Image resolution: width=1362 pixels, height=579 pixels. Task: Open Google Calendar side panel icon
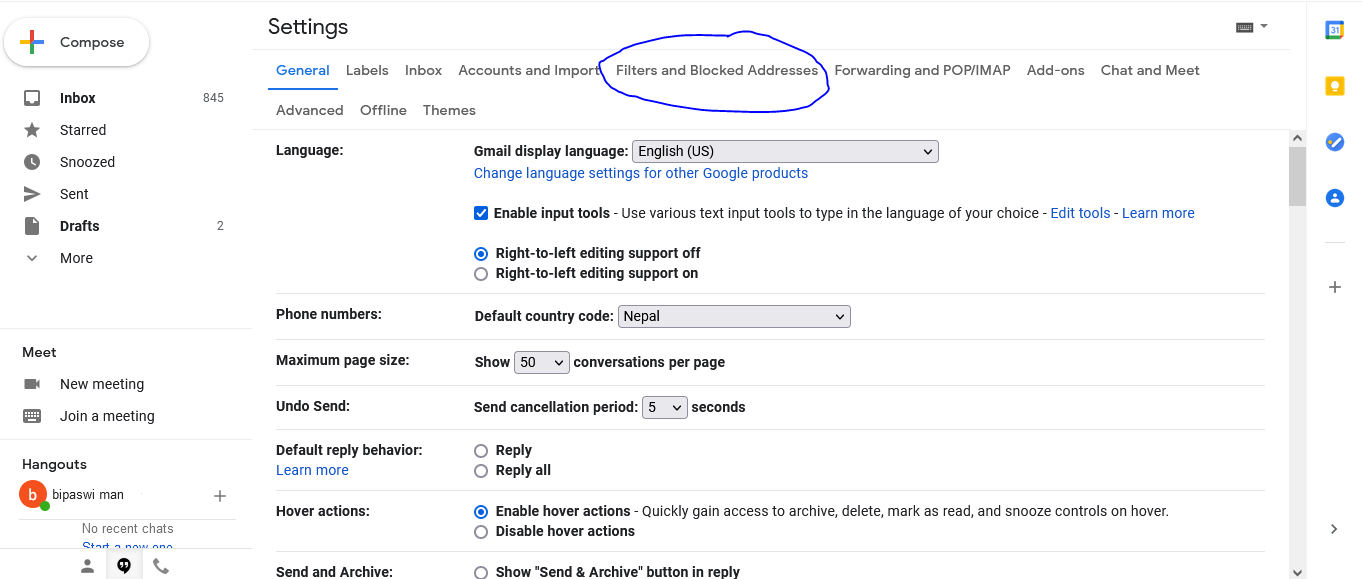click(1334, 30)
